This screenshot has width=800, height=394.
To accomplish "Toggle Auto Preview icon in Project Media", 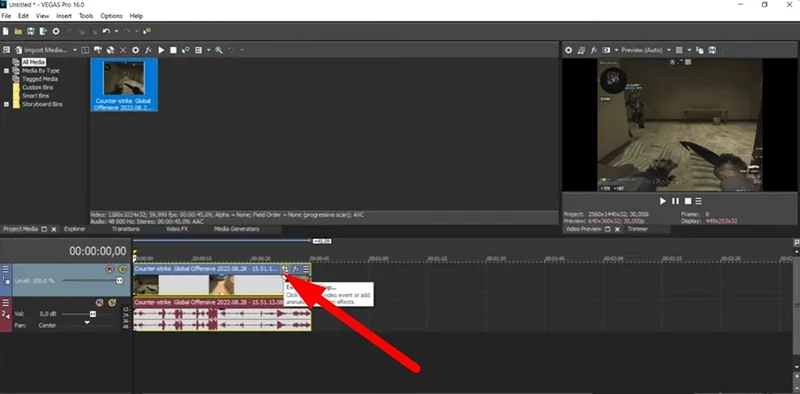I will click(186, 50).
